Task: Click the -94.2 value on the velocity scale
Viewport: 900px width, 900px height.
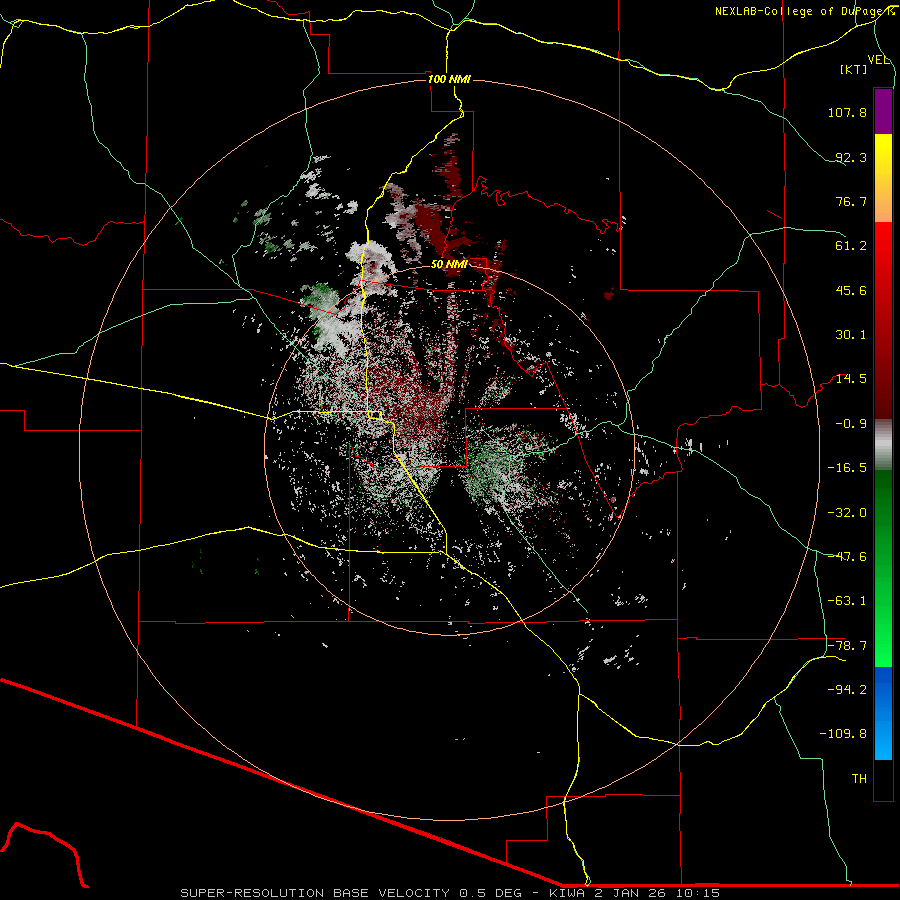Action: click(847, 690)
